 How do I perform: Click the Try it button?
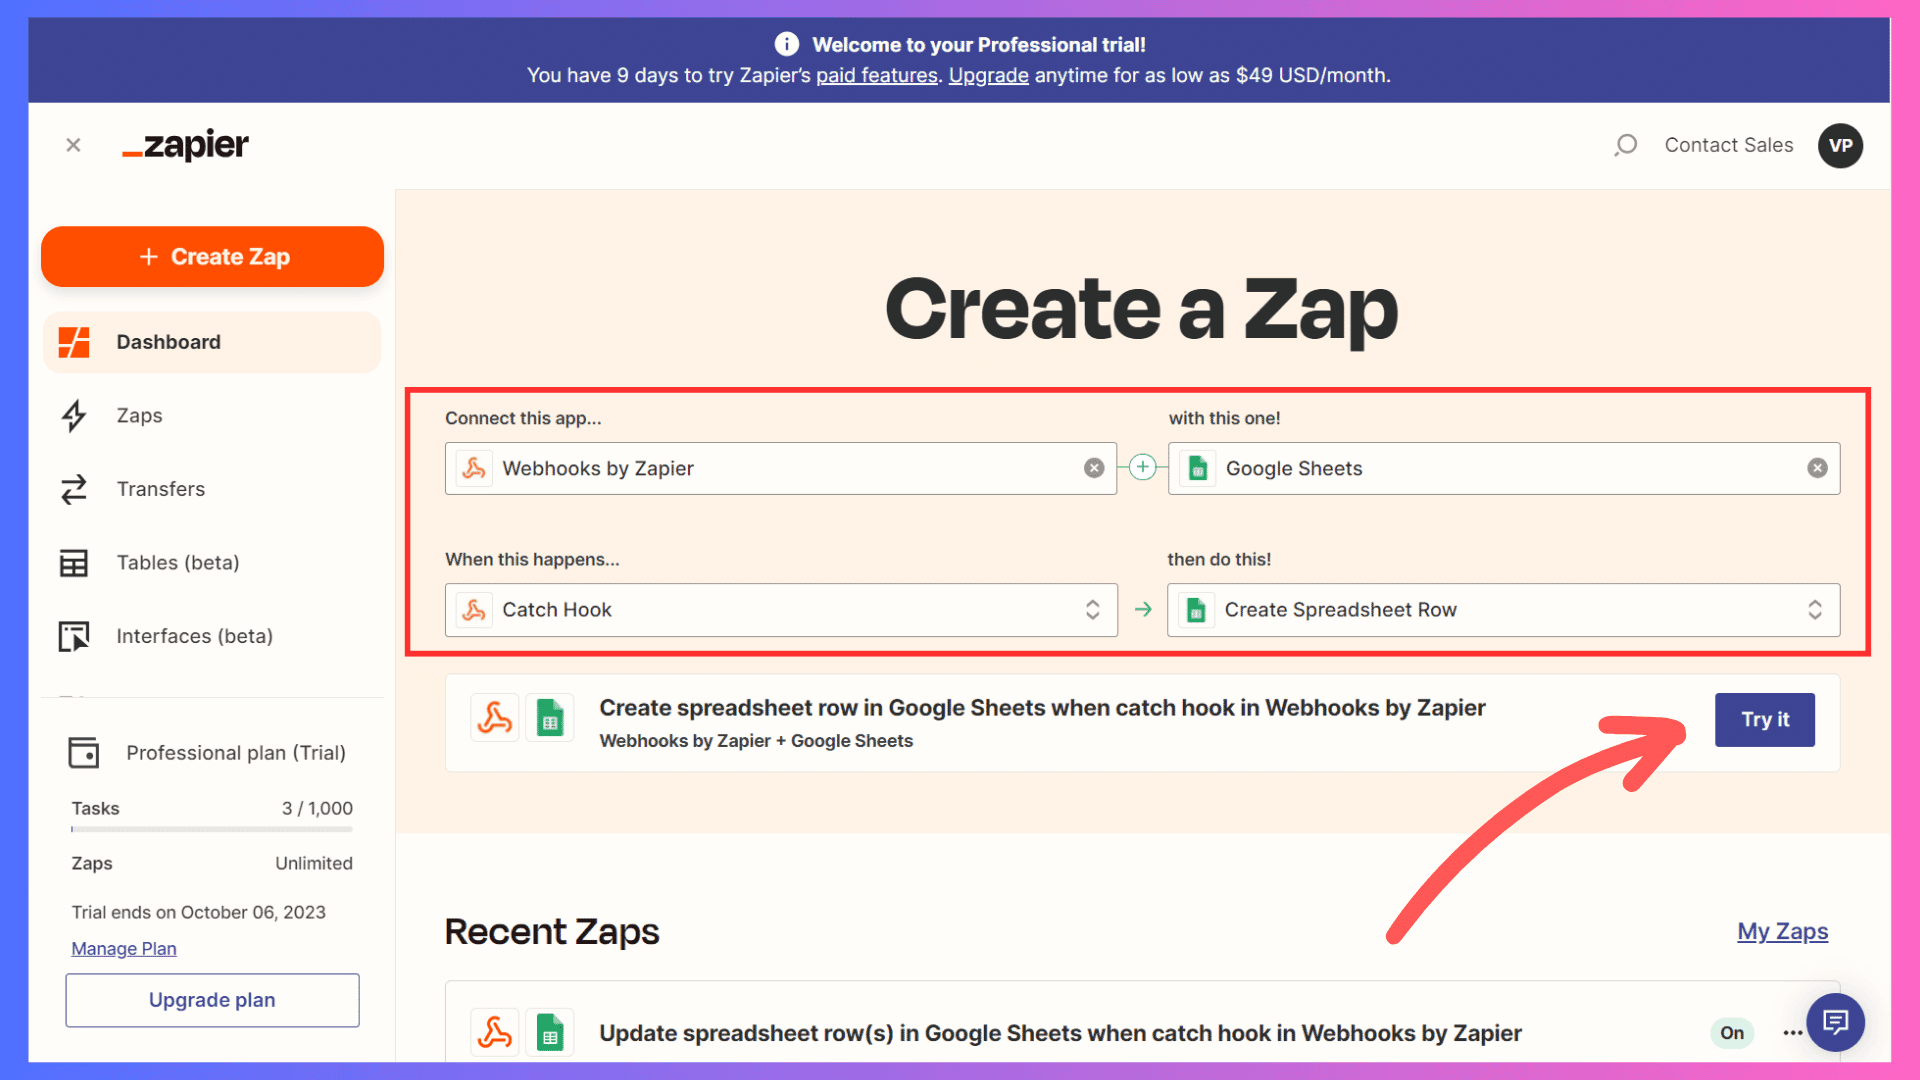(x=1764, y=720)
